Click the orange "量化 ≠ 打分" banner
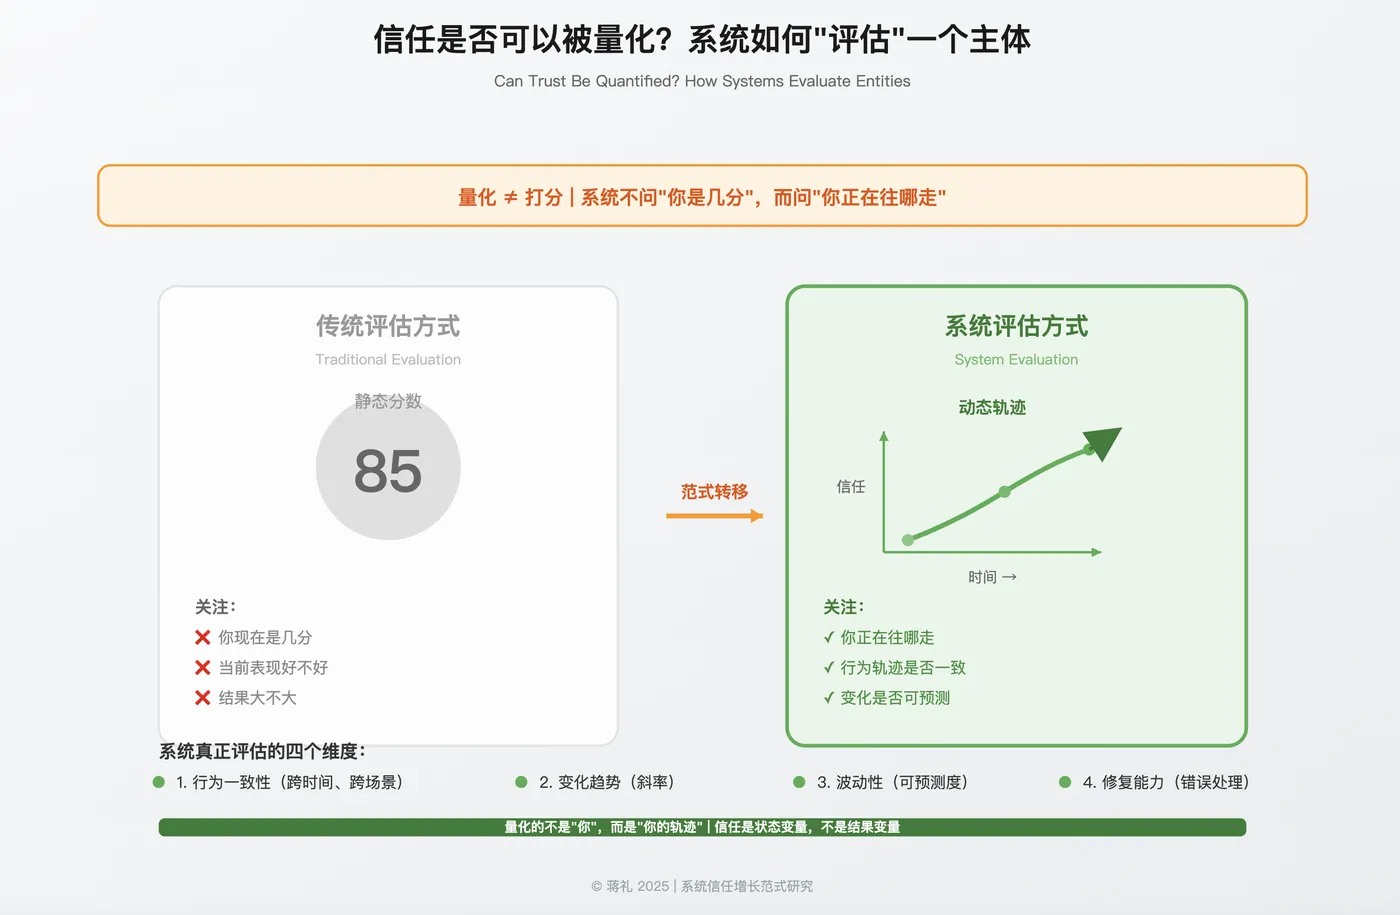Screen dimensions: 1400x915 pyautogui.click(x=702, y=196)
